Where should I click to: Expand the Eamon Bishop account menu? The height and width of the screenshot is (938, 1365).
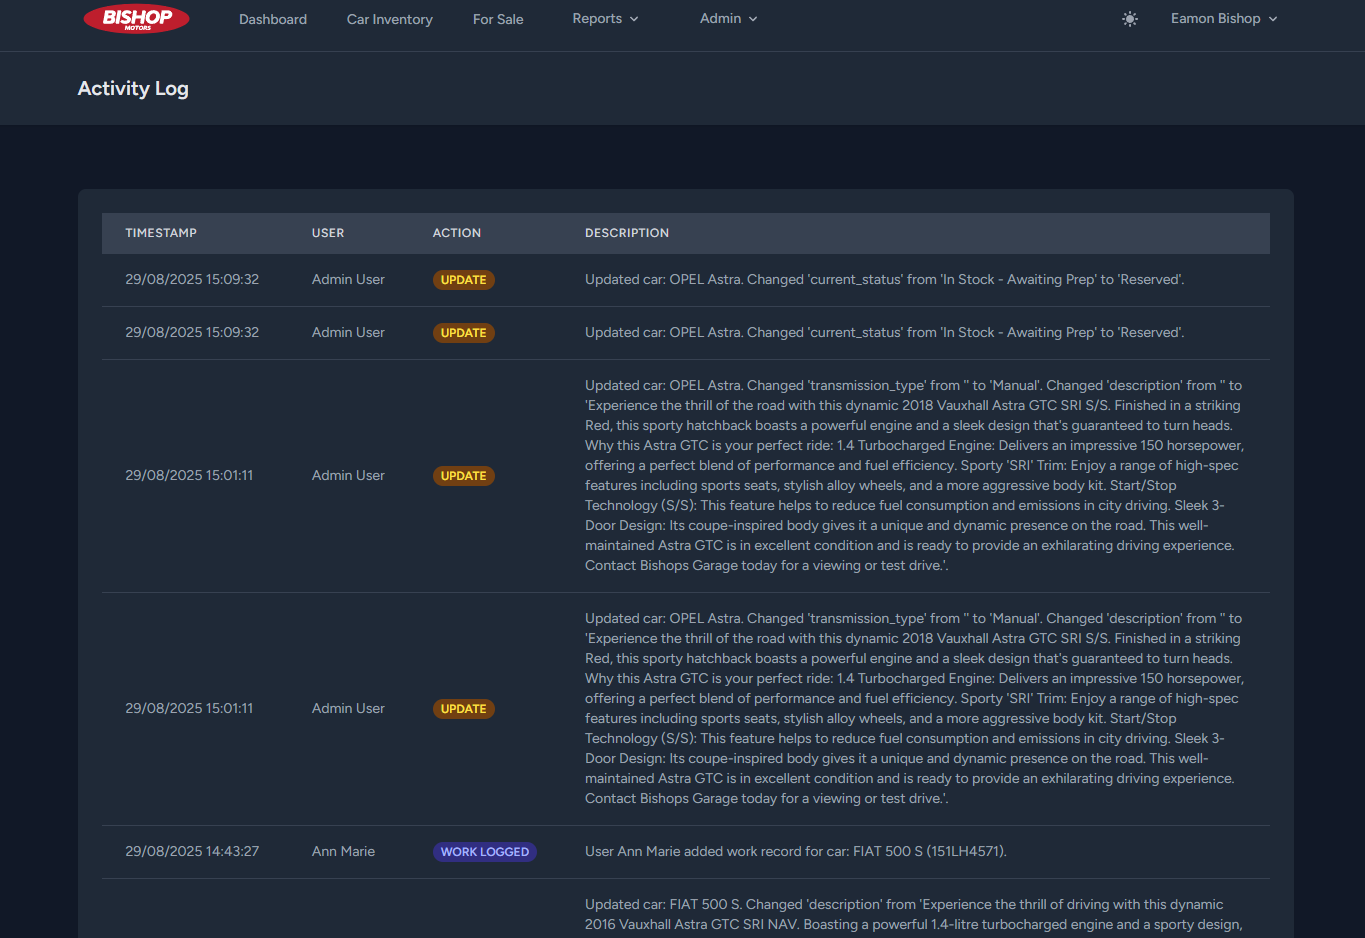click(x=1223, y=18)
